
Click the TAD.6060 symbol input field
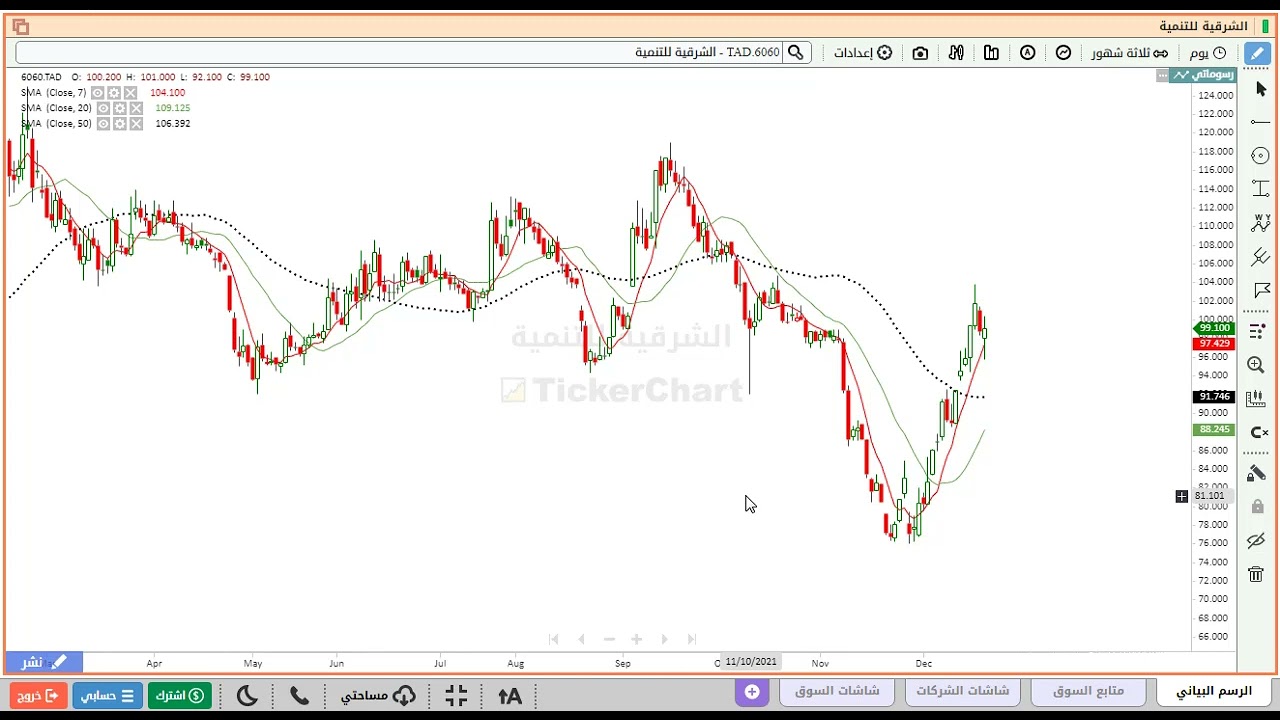pyautogui.click(x=400, y=53)
